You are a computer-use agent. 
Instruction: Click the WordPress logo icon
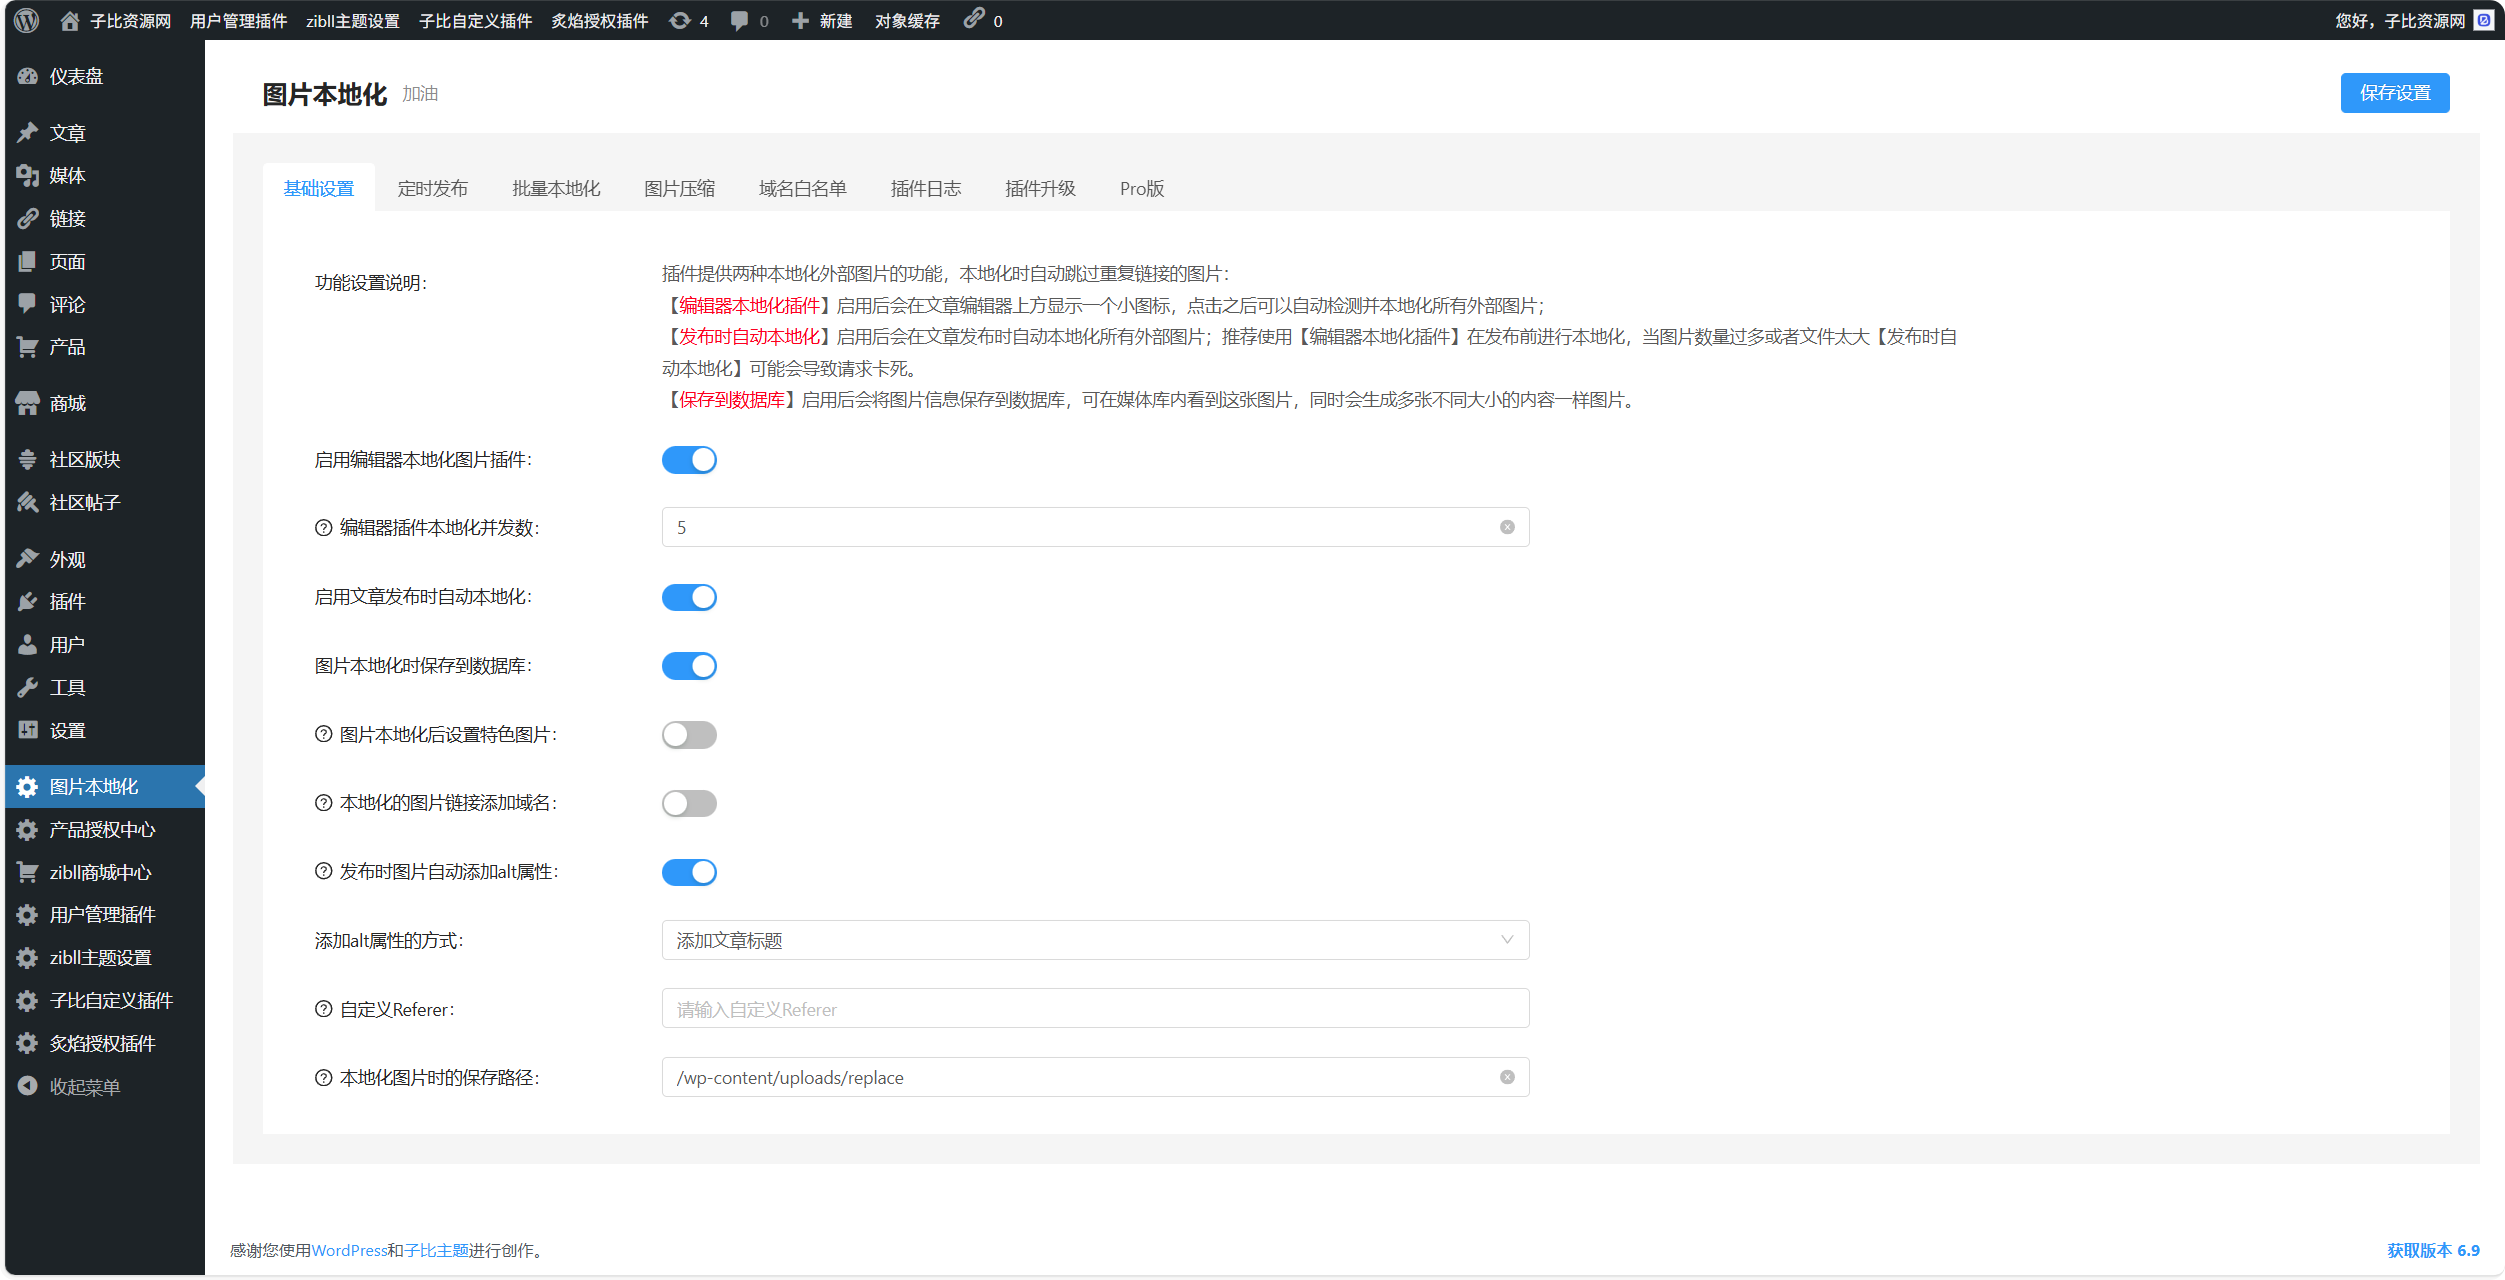(27, 20)
